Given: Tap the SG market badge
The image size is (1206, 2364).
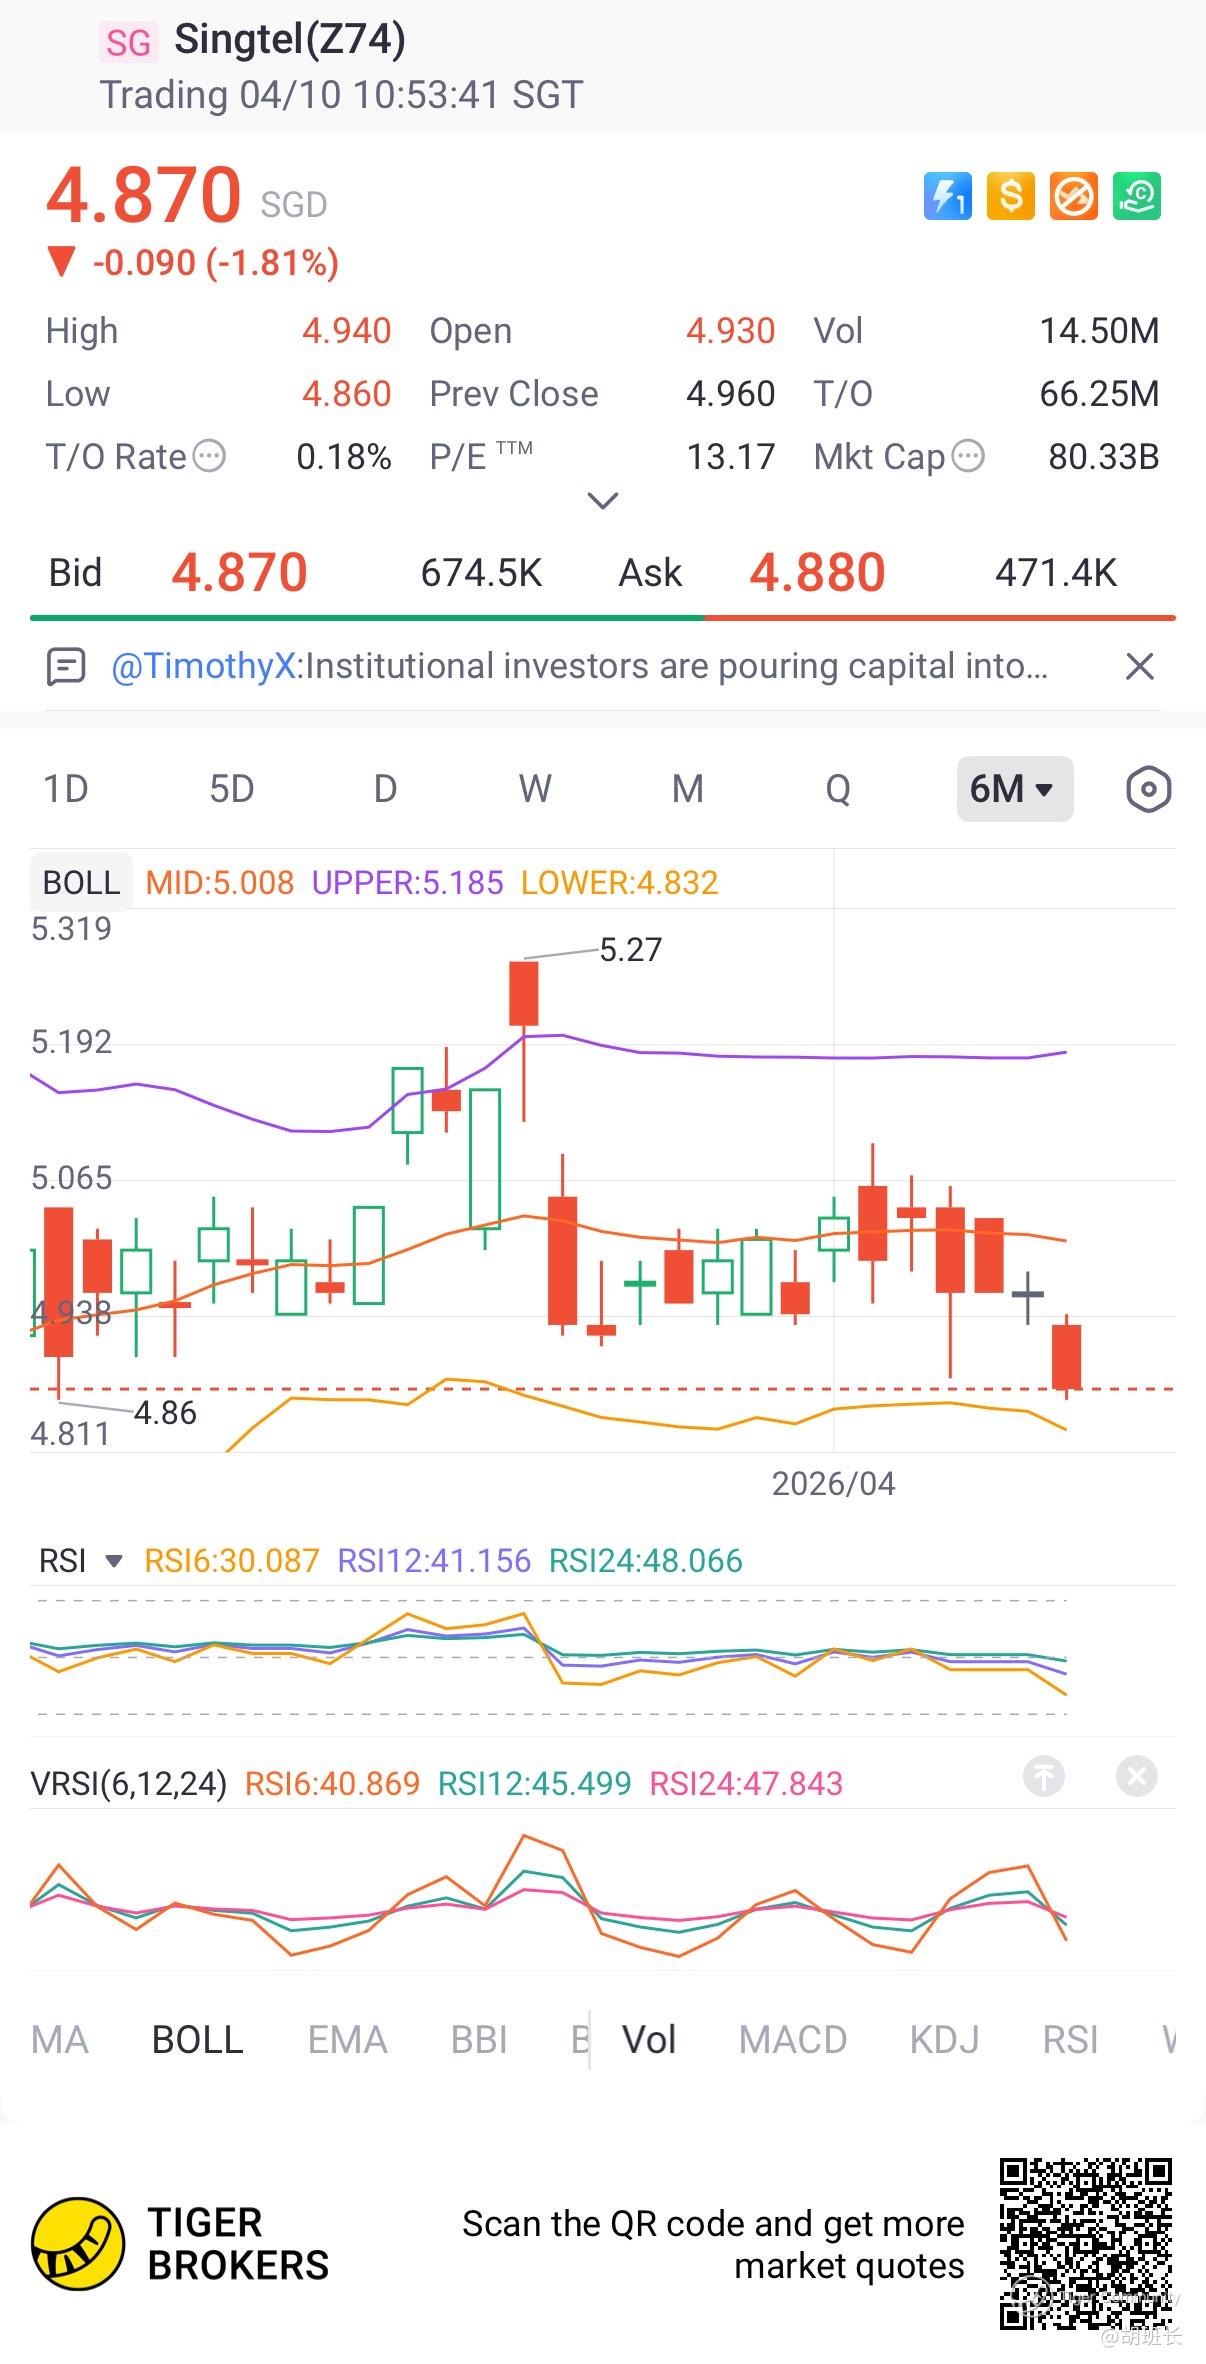Looking at the screenshot, I should [x=129, y=42].
